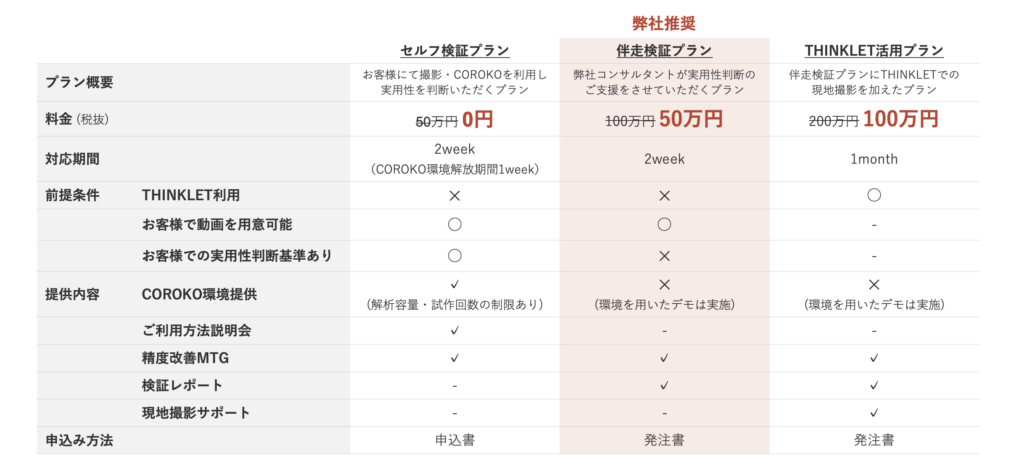The image size is (1024, 466).
Task: Select the セルフ検証プラン column header
Action: click(x=454, y=50)
